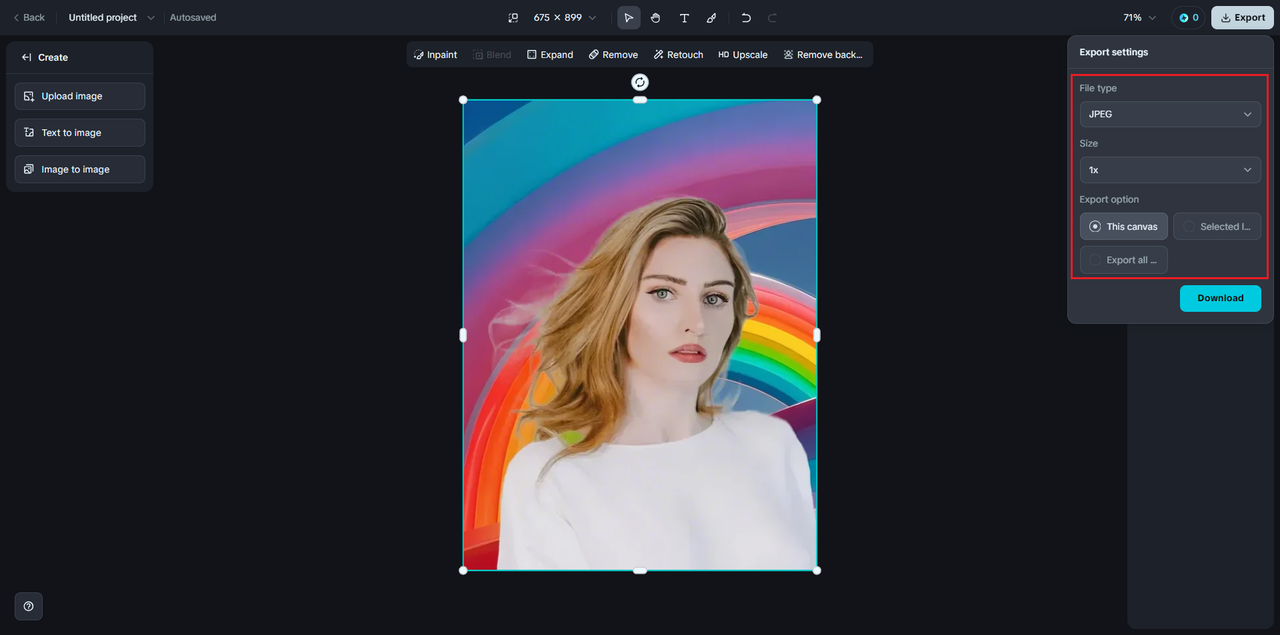Open Text to image
The image size is (1280, 635).
tap(80, 133)
